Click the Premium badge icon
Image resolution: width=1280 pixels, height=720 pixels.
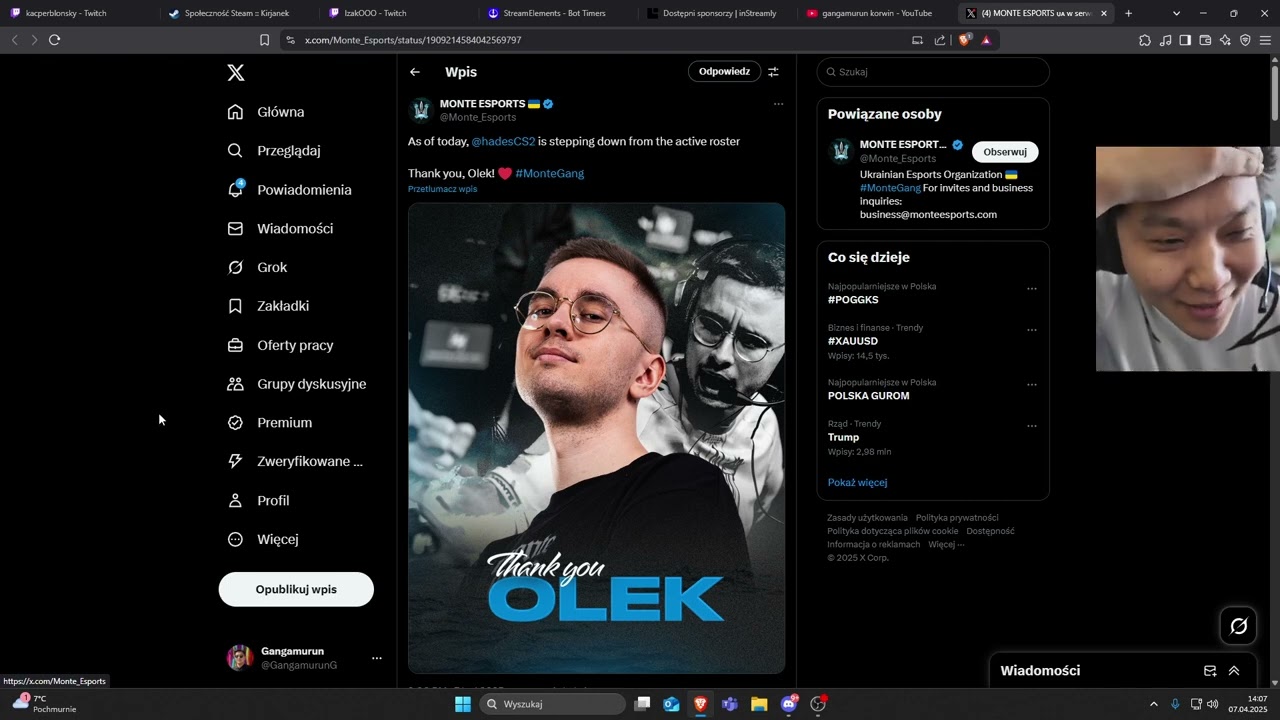pyautogui.click(x=235, y=423)
